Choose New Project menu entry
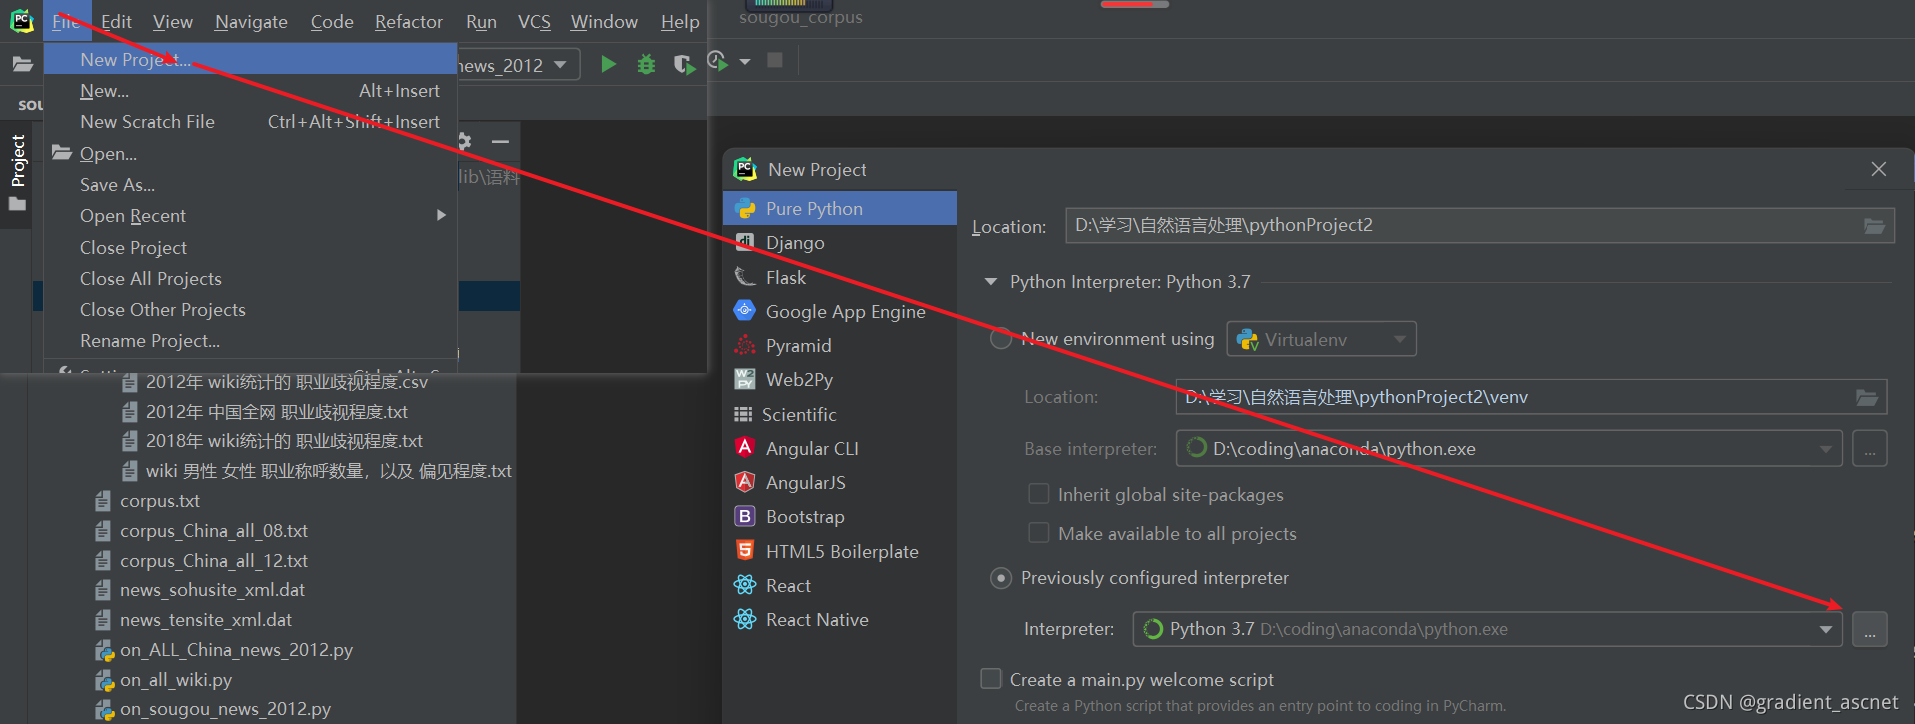 pos(250,59)
